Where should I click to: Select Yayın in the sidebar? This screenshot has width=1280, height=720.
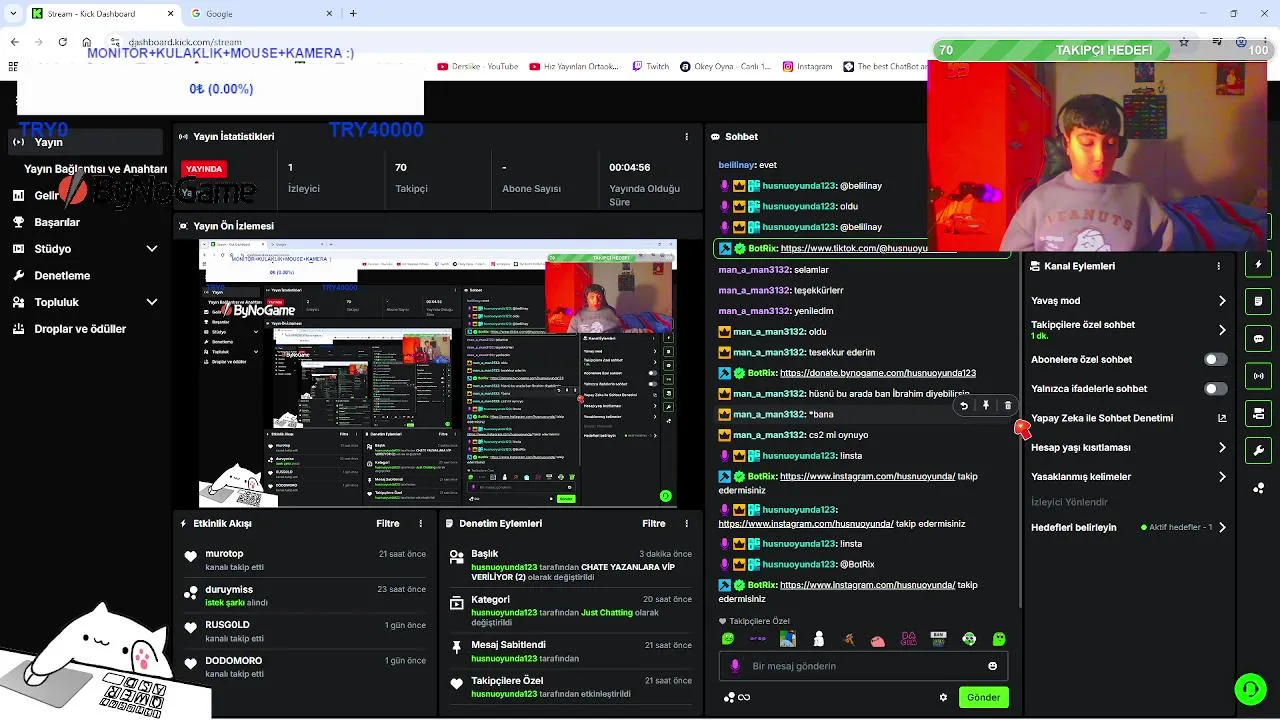86,142
